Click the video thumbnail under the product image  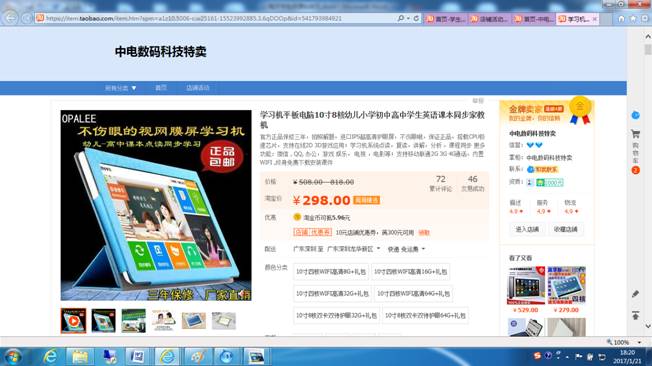(73, 321)
